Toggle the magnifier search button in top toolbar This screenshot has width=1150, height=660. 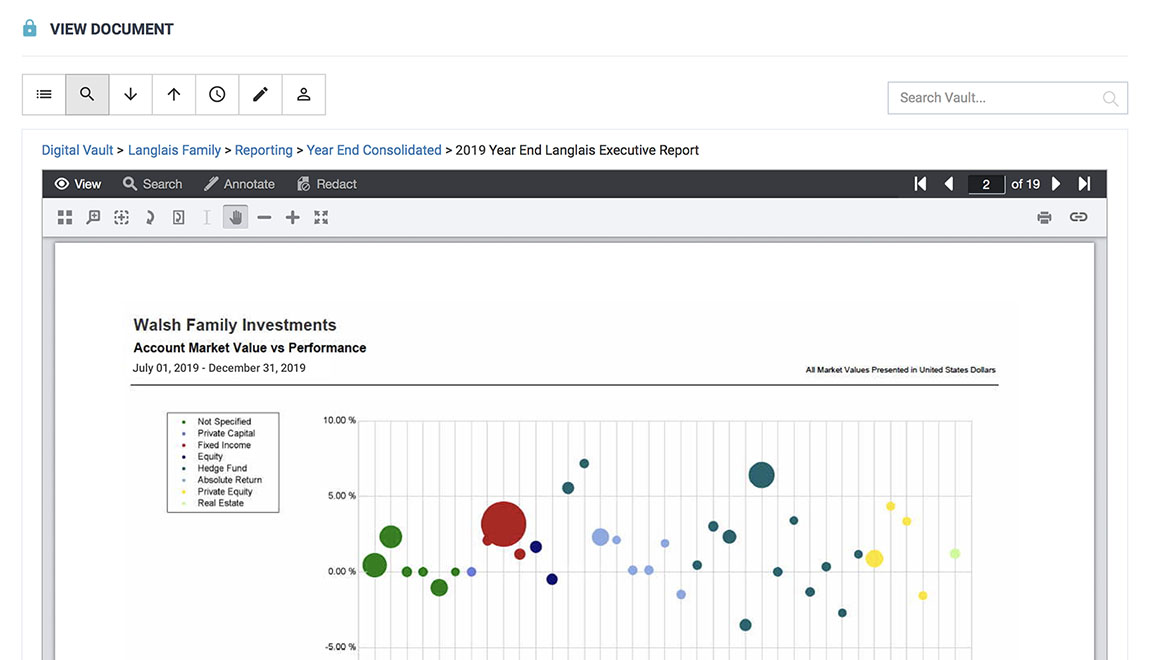87,94
